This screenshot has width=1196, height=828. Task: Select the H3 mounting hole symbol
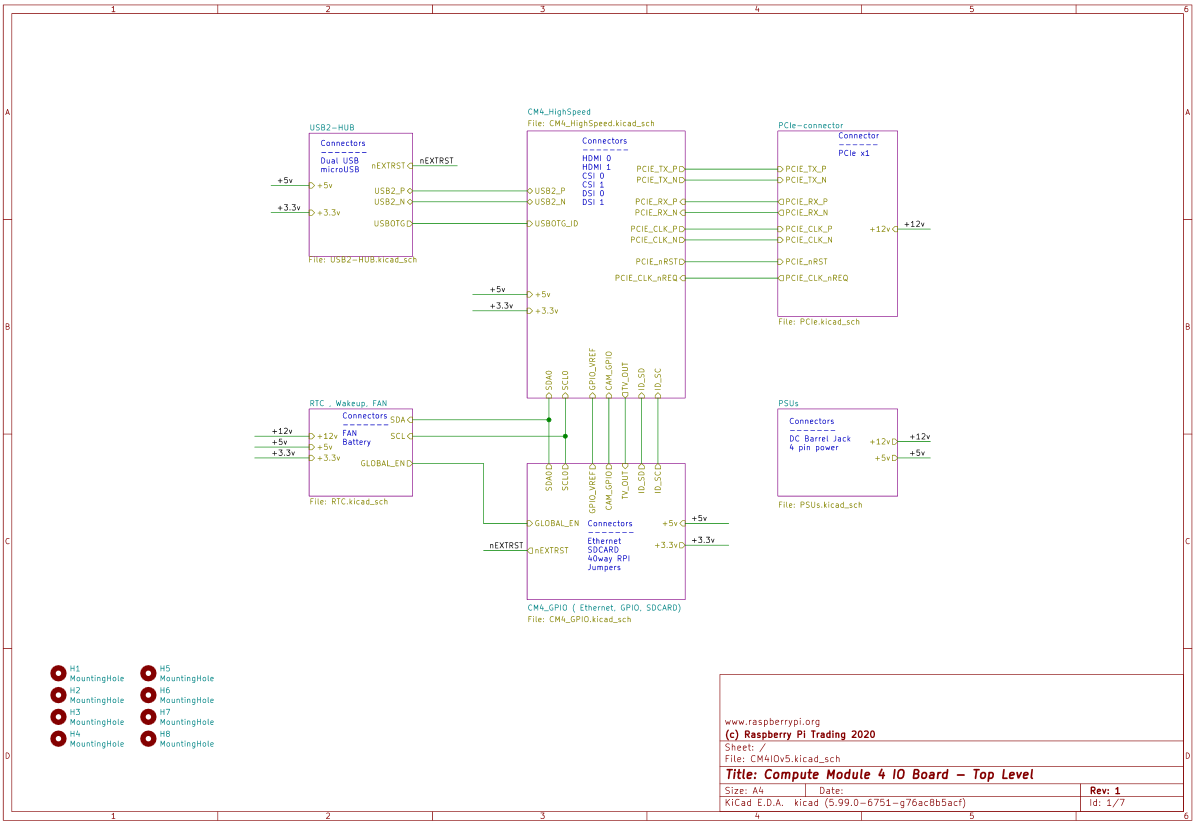tap(58, 717)
